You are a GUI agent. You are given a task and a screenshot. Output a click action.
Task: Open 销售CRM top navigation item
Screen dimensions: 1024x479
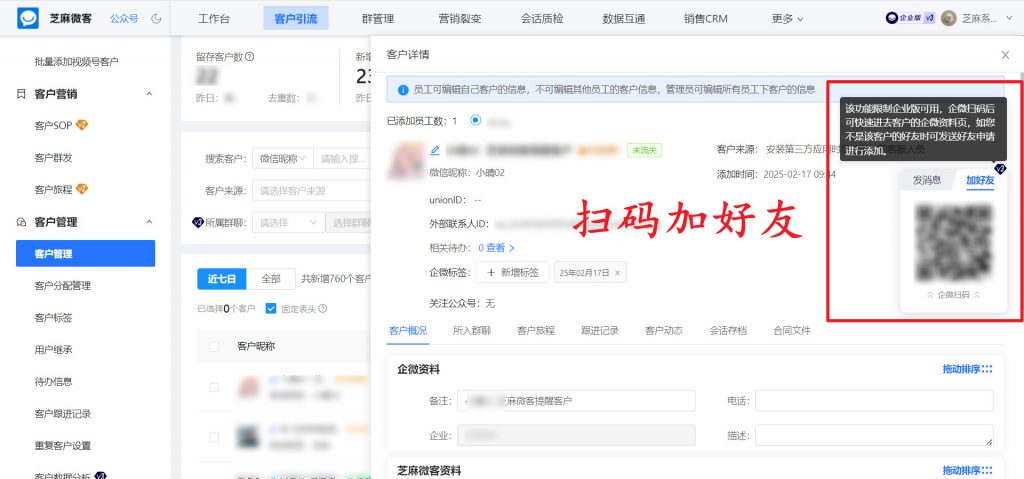(x=705, y=19)
